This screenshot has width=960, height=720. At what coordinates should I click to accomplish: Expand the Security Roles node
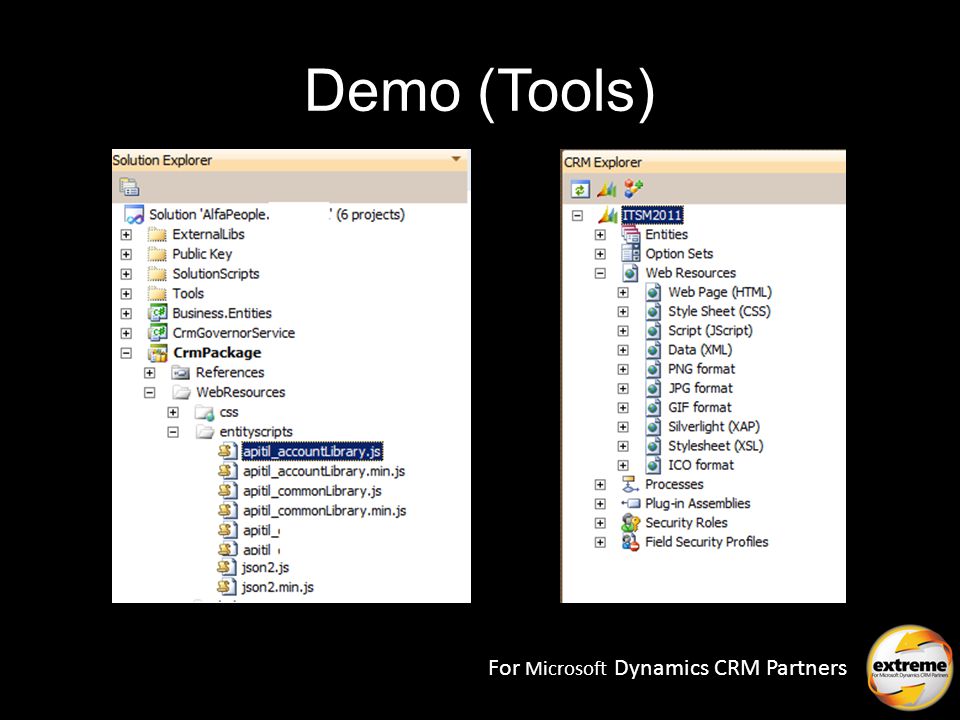click(x=600, y=523)
